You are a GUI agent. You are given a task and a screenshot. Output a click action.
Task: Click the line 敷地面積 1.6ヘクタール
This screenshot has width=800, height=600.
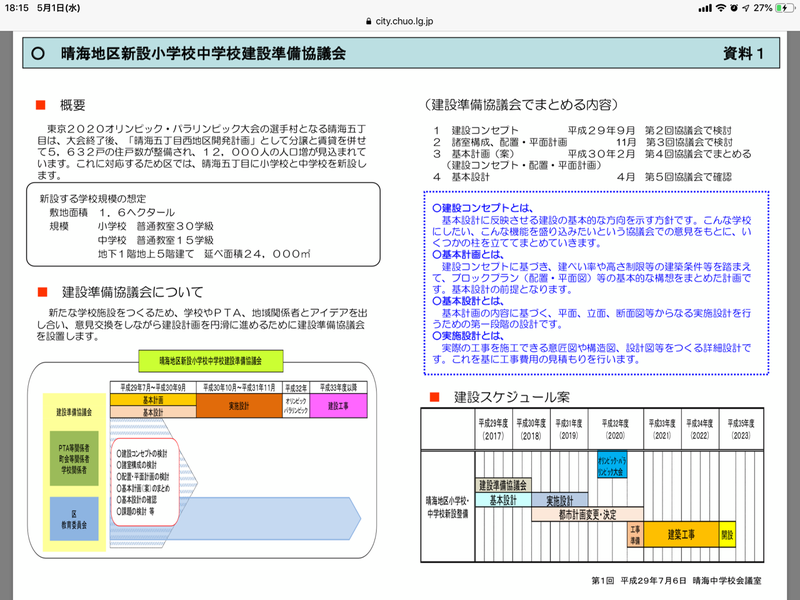(112, 212)
